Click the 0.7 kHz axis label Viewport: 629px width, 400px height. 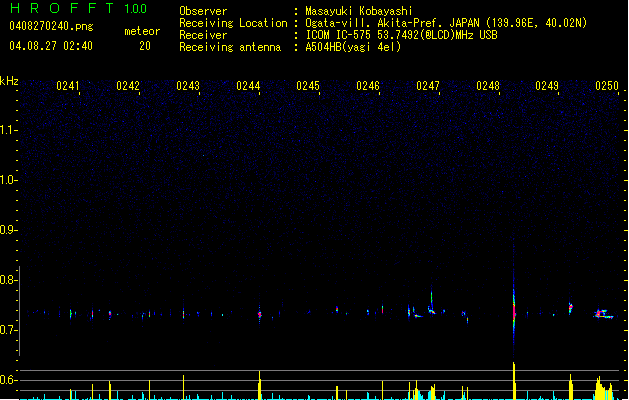click(x=8, y=330)
